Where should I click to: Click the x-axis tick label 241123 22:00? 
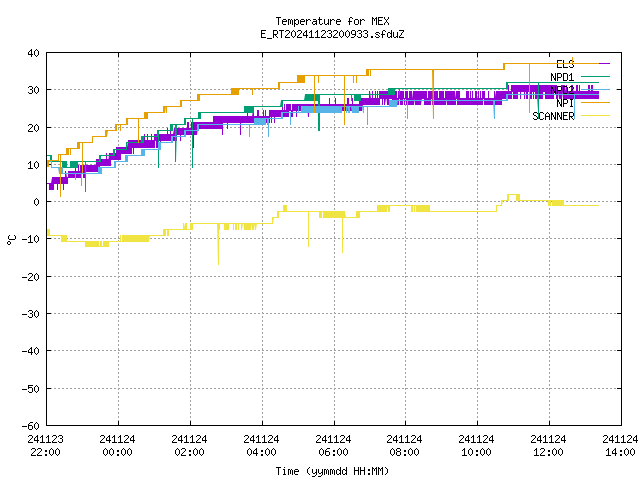point(46,446)
